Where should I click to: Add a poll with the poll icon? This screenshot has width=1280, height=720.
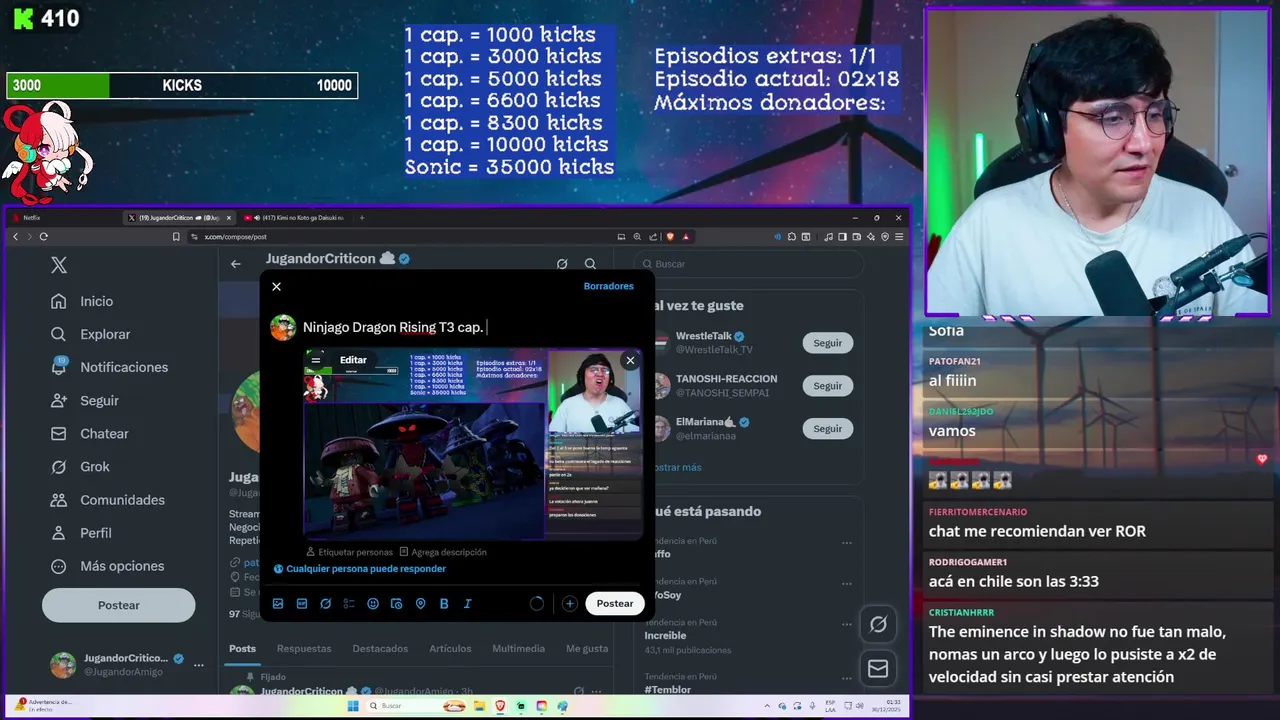(x=349, y=604)
